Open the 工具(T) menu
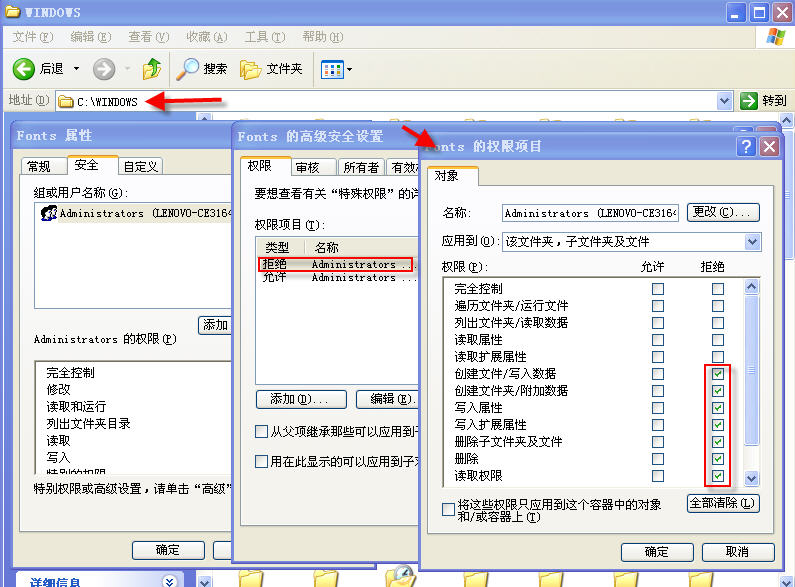 265,37
